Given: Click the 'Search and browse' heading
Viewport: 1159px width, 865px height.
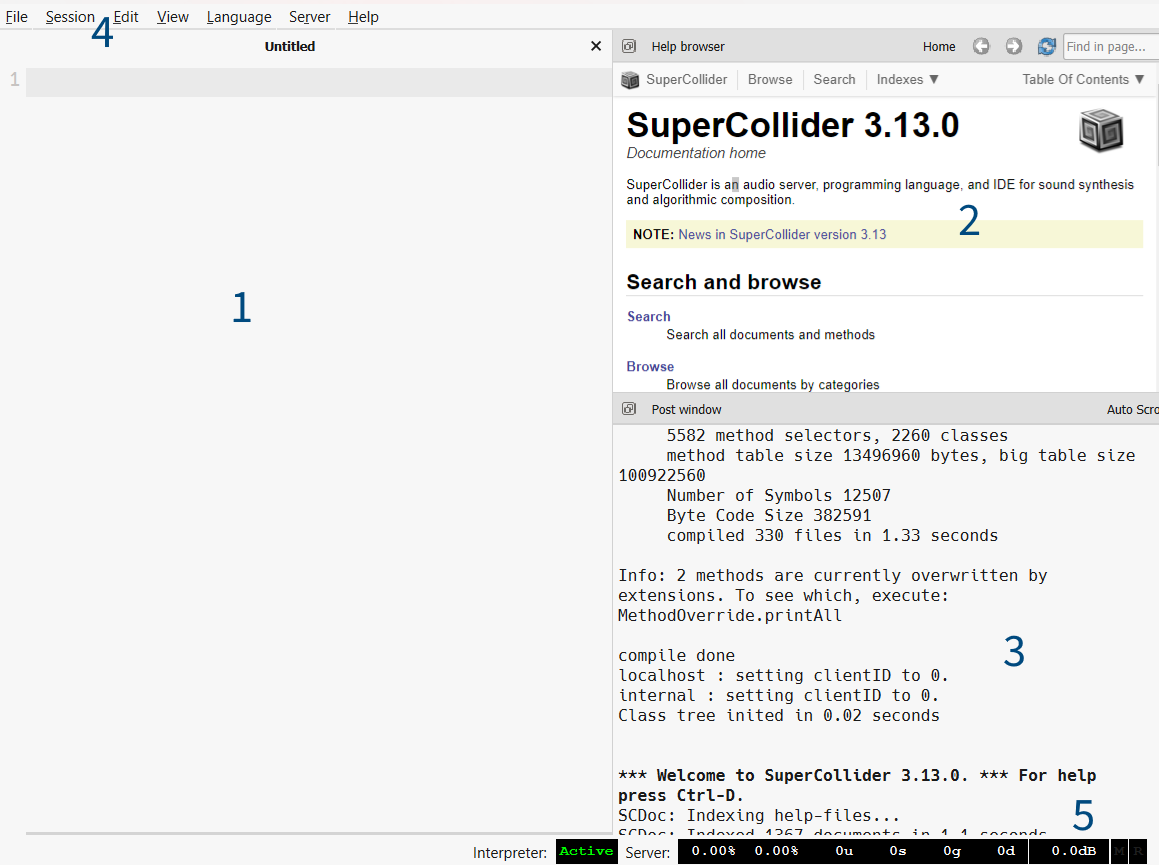Looking at the screenshot, I should [724, 282].
